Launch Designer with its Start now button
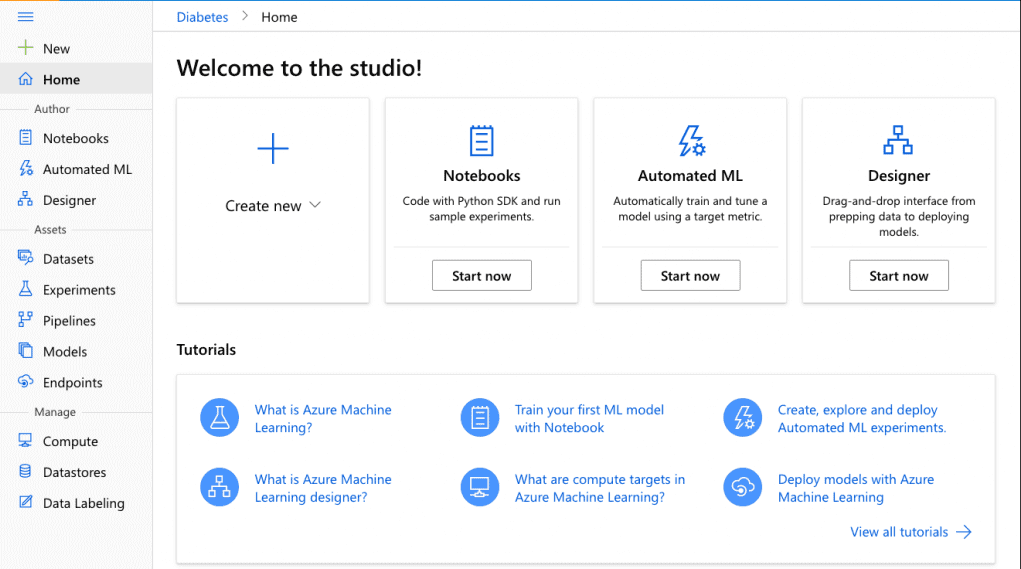The image size is (1021, 569). click(898, 276)
